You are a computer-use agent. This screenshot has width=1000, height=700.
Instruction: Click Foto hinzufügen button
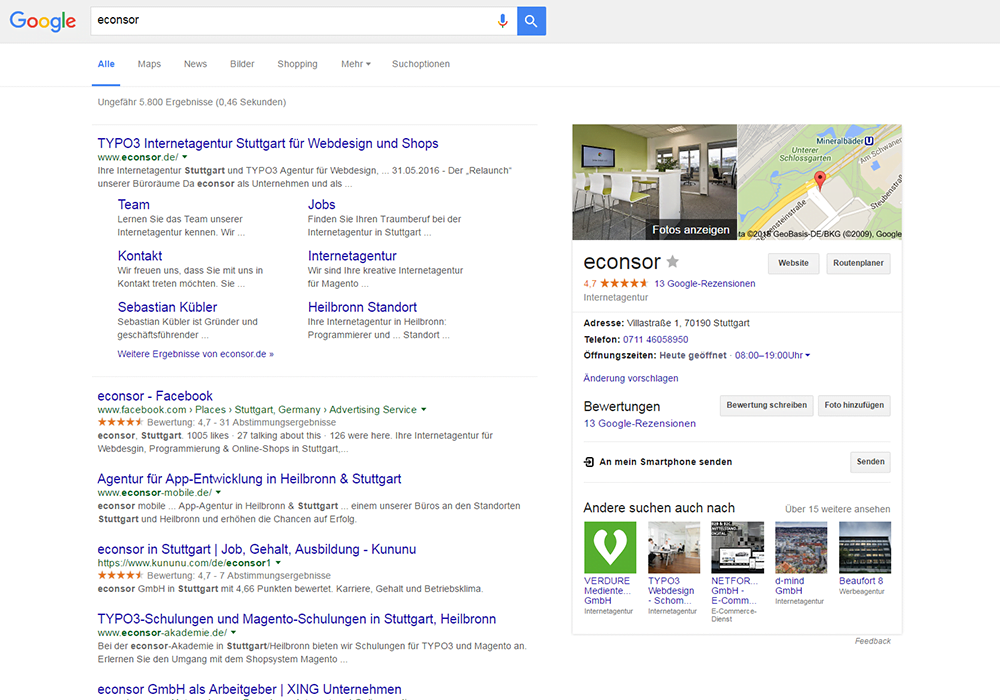pyautogui.click(x=854, y=405)
